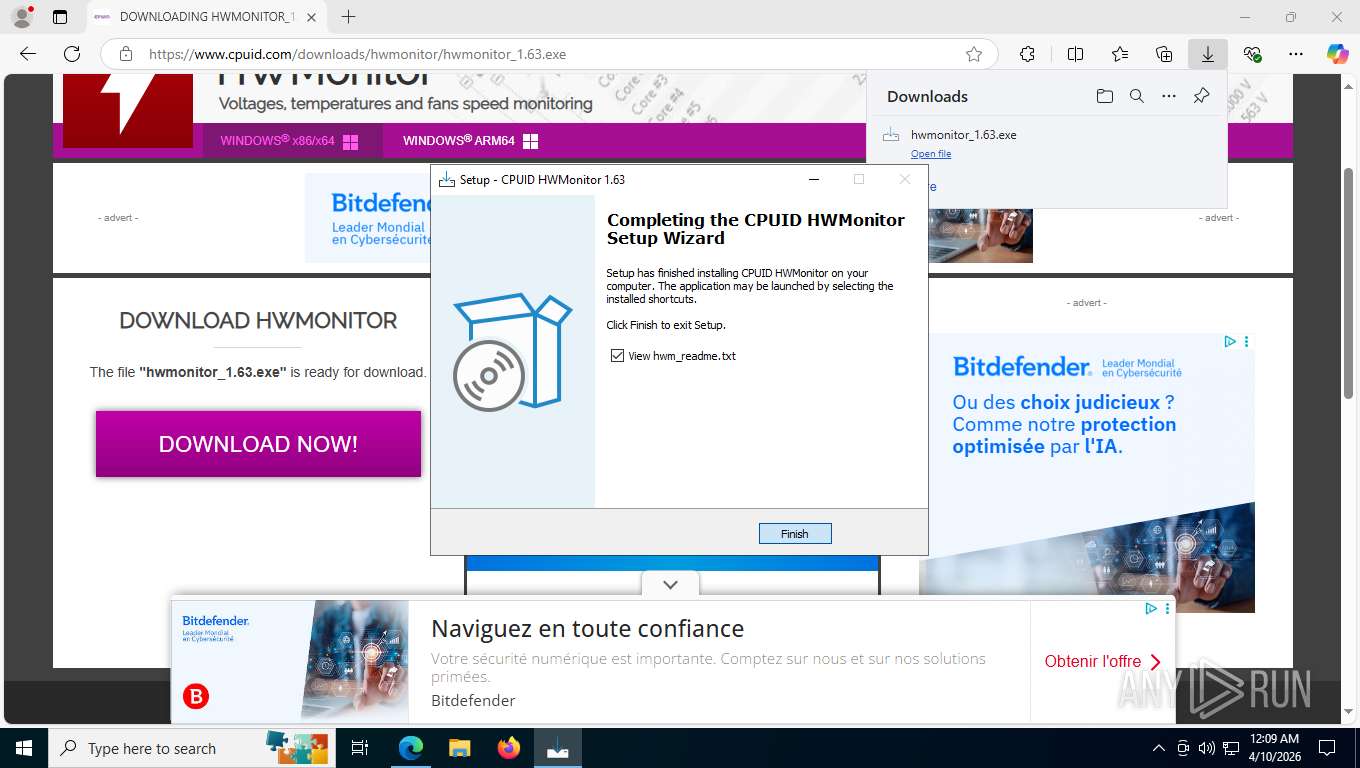Search downloads with magnifier icon
The height and width of the screenshot is (768, 1360).
(x=1136, y=96)
